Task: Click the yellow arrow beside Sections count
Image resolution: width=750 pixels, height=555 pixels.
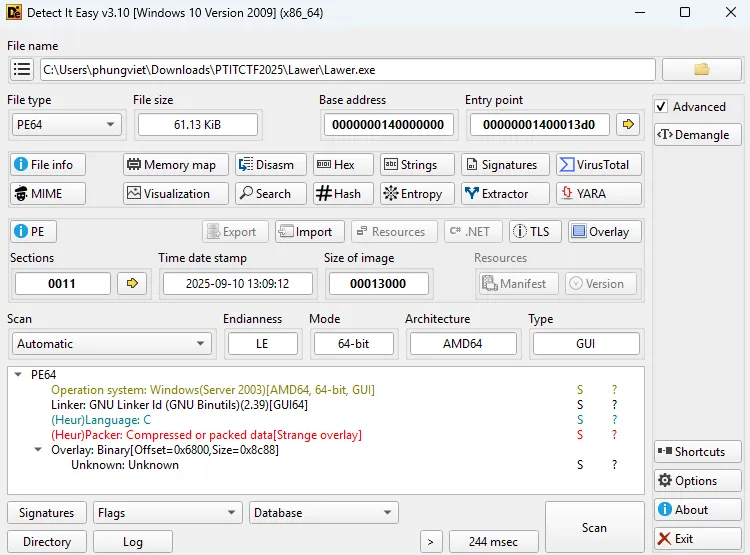Action: tap(131, 283)
